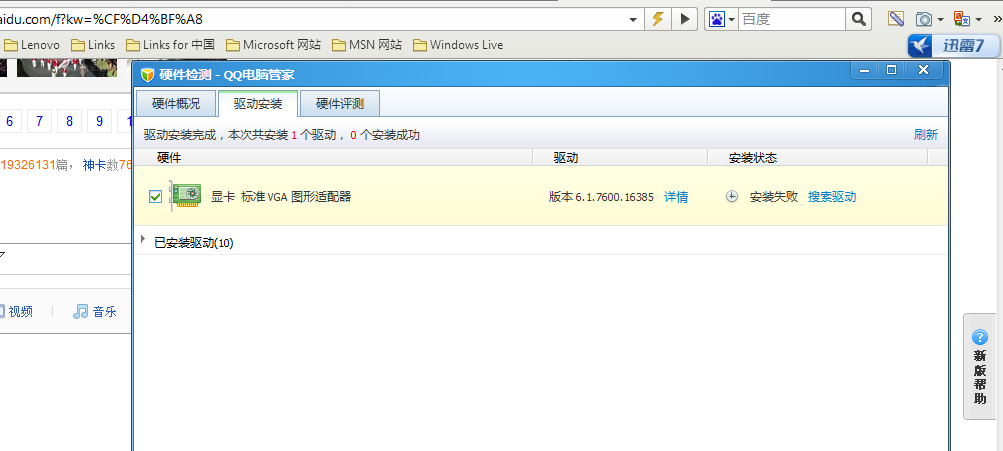This screenshot has height=451, width=1003.
Task: Go to page 9 in Baidu page
Action: click(99, 121)
